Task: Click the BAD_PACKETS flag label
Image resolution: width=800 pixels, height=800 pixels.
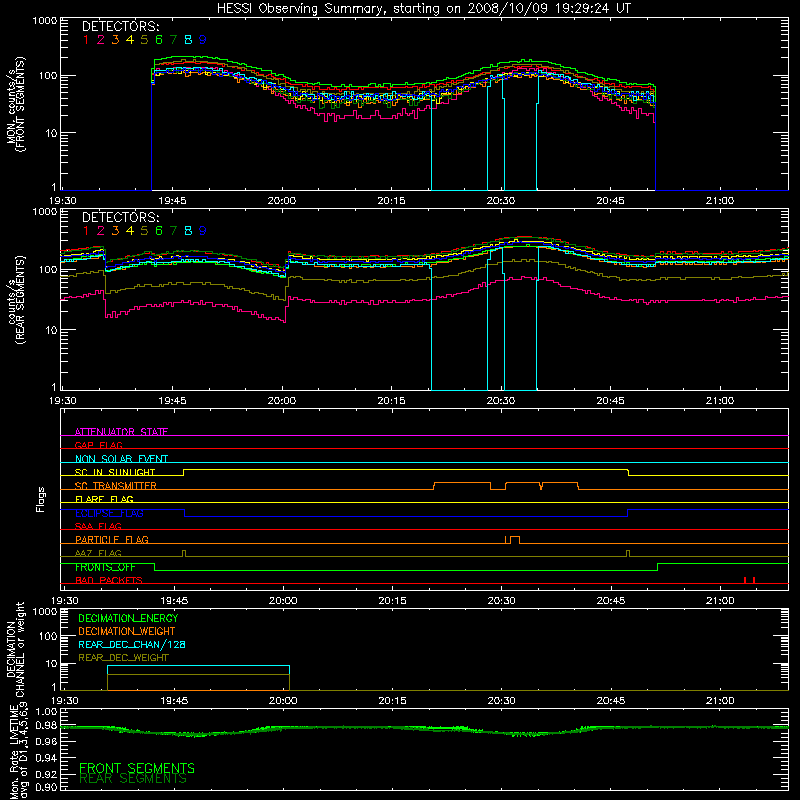Action: pos(109,580)
